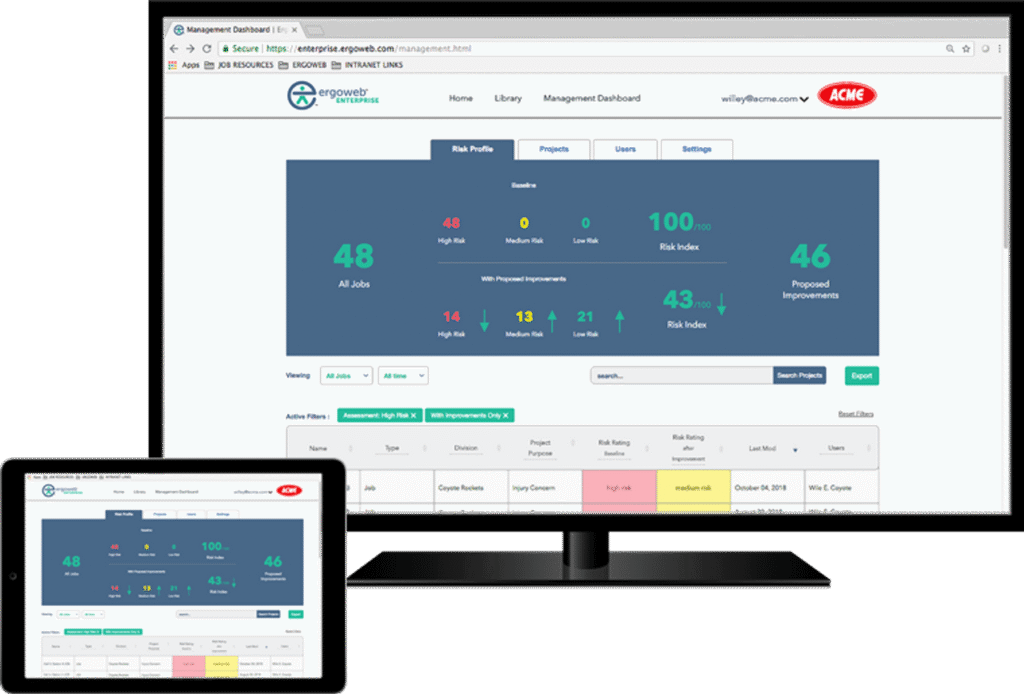
Task: Click the browser back arrow
Action: point(174,48)
